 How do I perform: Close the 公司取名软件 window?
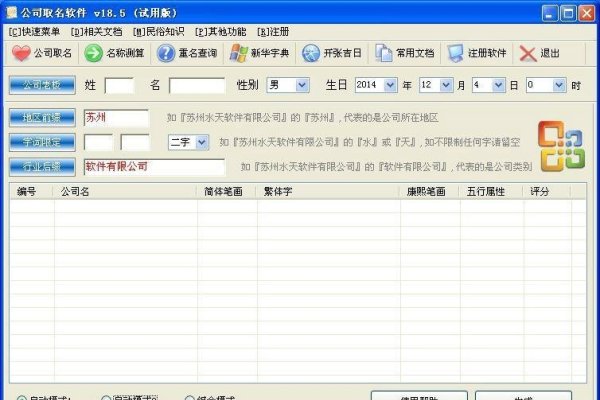click(587, 13)
